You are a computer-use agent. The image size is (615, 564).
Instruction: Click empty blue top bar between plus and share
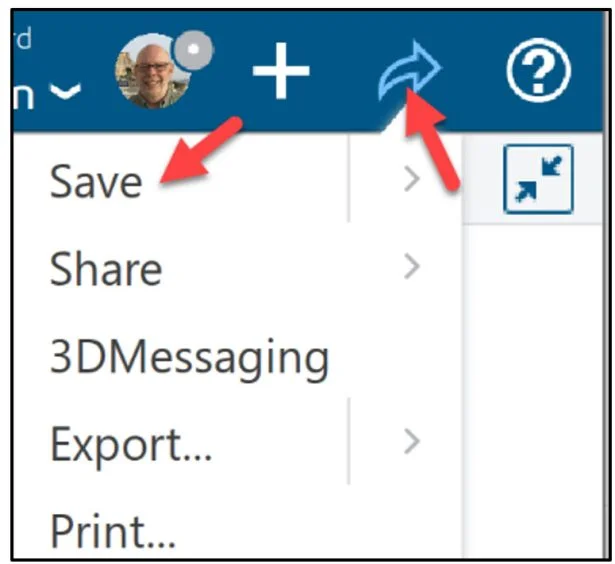(343, 71)
